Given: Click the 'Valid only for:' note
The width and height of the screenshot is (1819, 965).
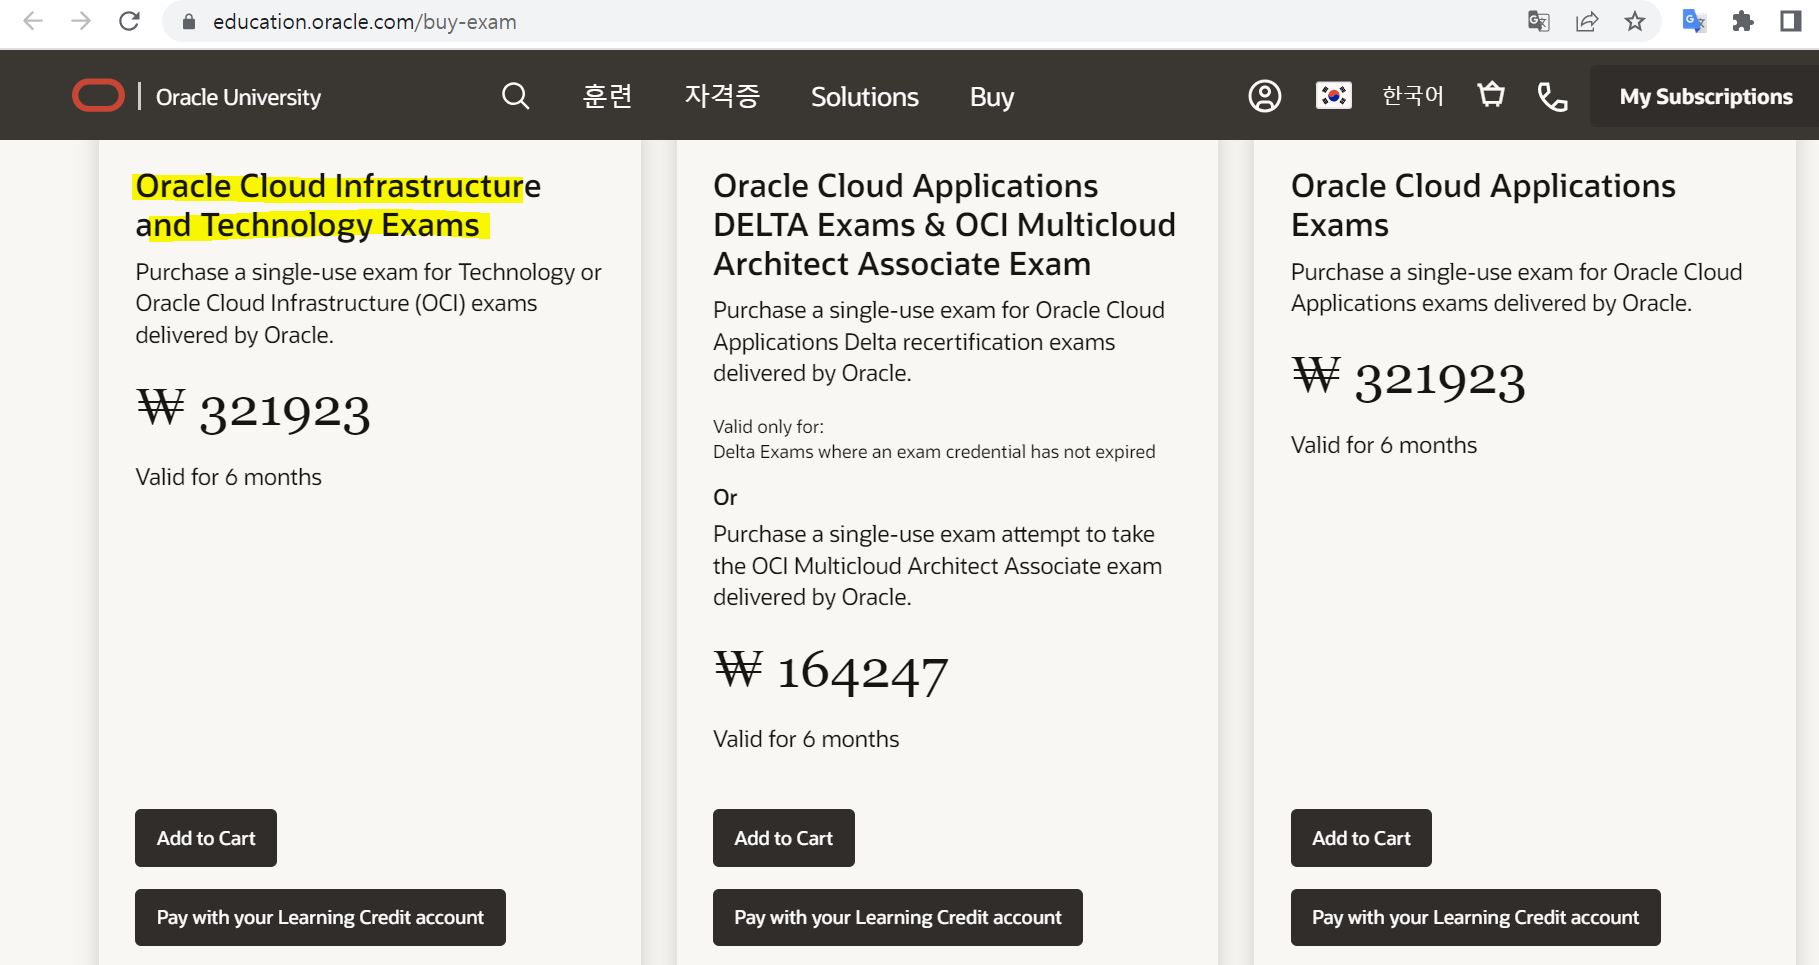Looking at the screenshot, I should tap(768, 427).
